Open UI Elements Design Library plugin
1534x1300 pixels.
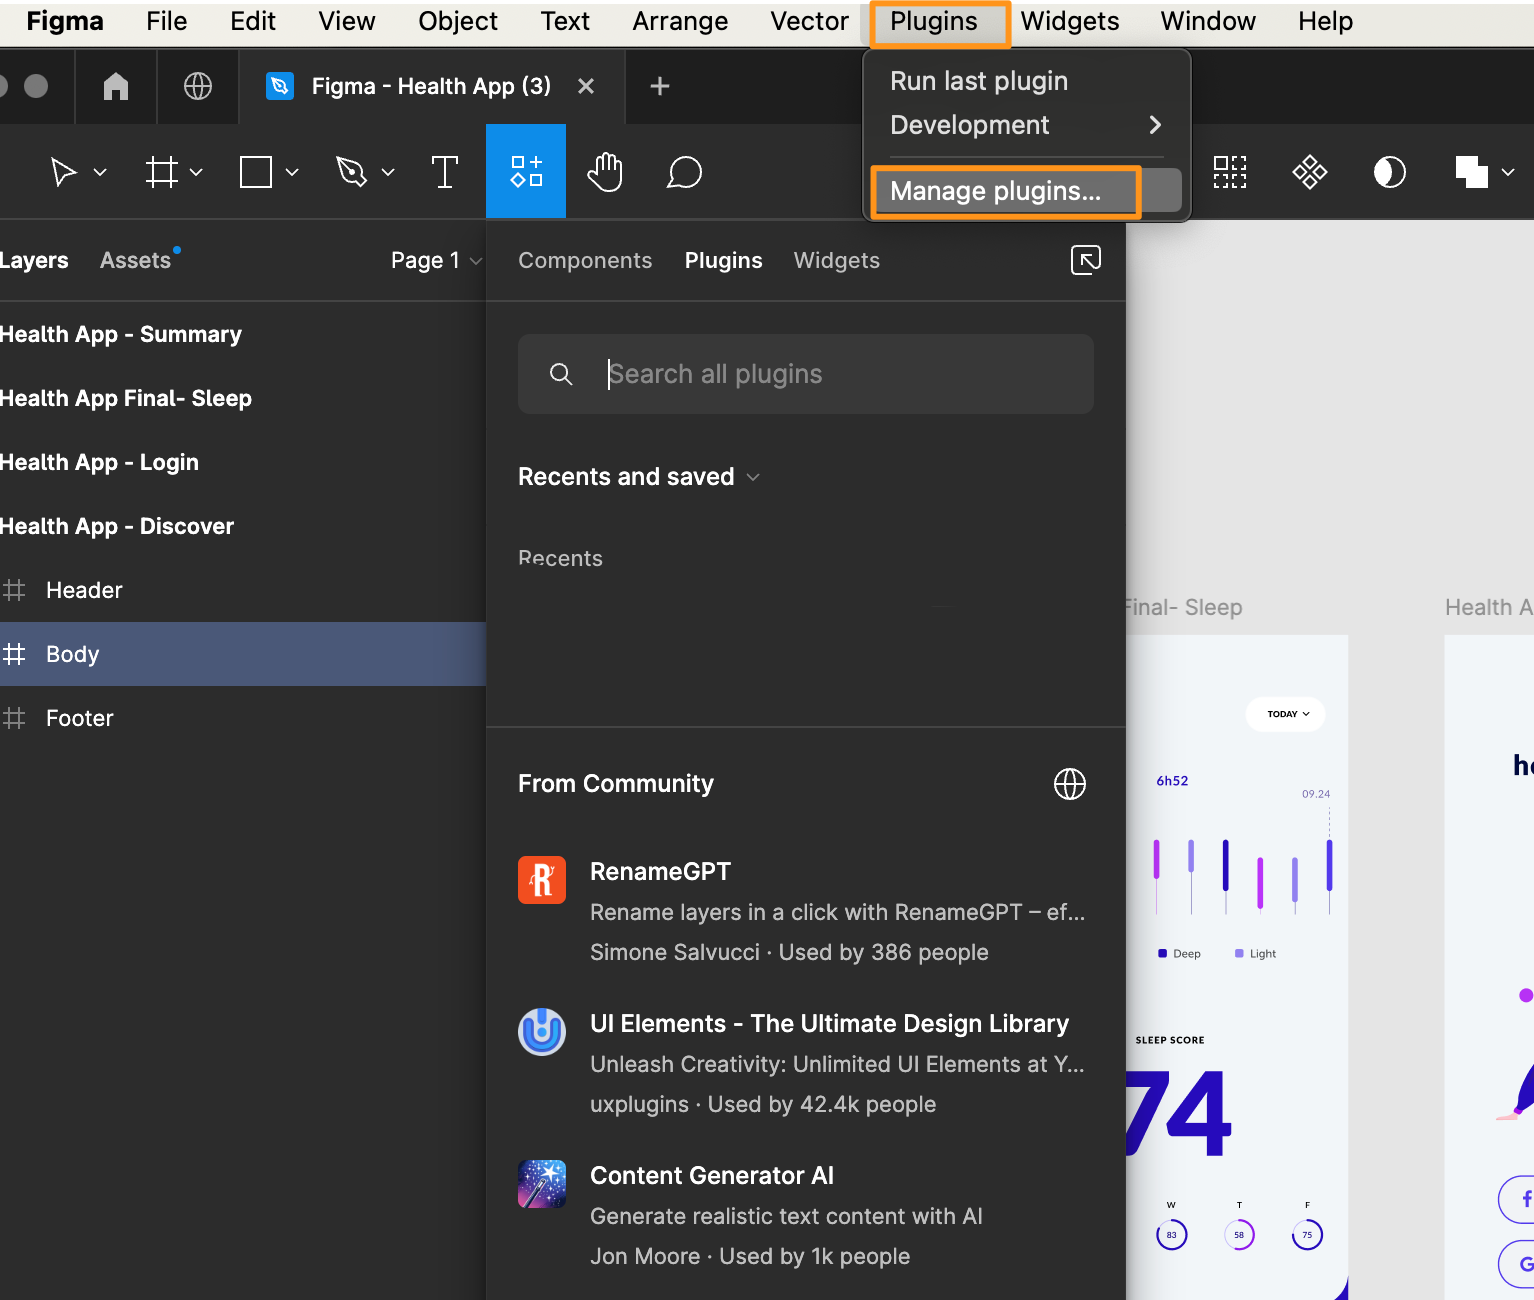(x=806, y=1064)
